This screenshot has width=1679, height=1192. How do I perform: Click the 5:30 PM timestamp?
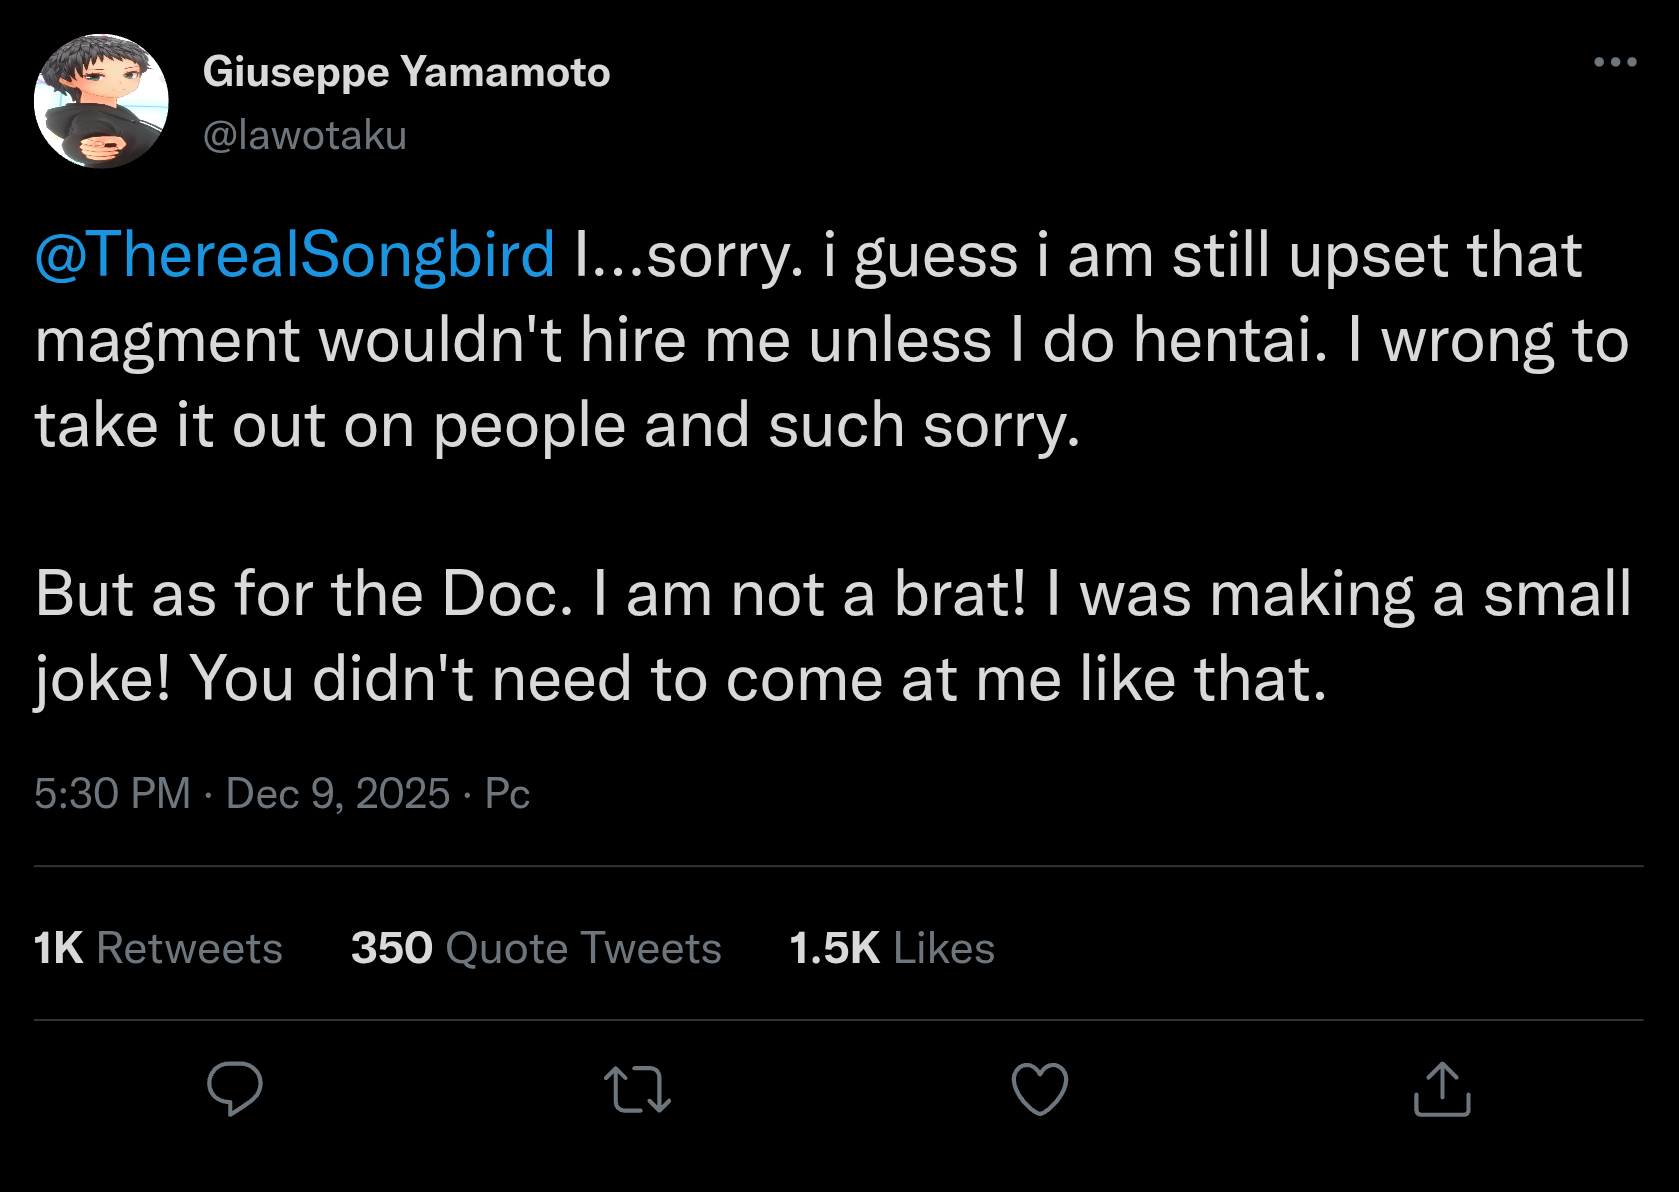[x=112, y=794]
